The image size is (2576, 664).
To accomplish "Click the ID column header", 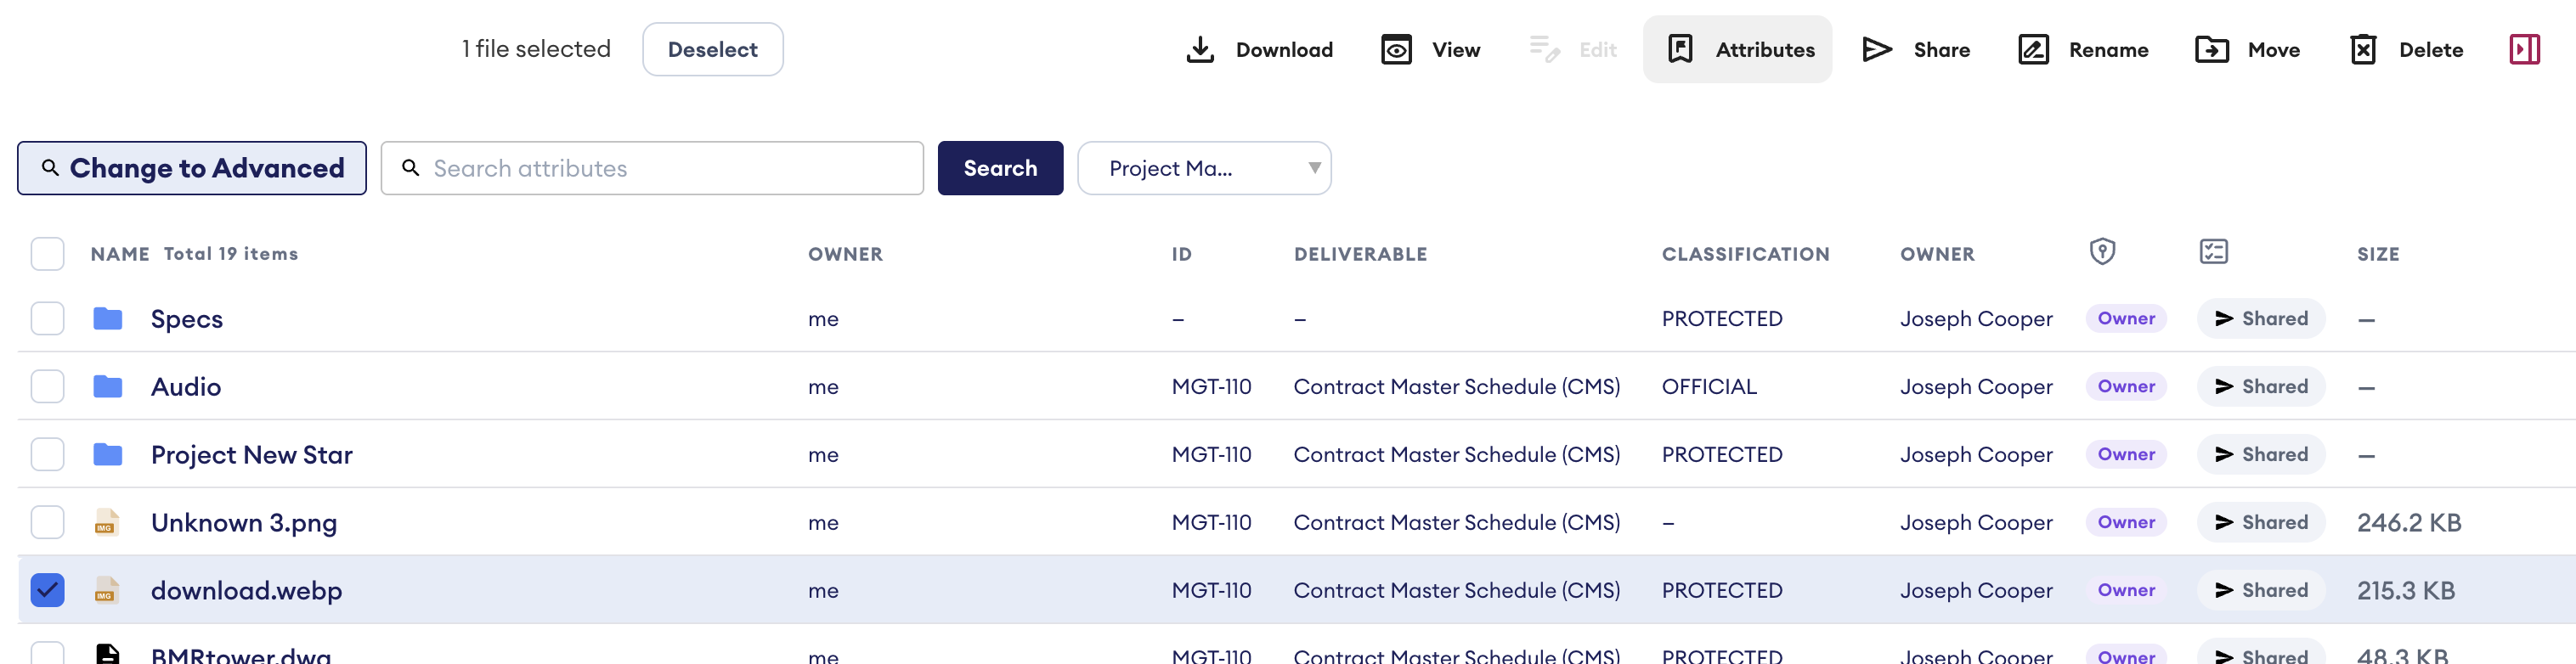I will (1181, 254).
